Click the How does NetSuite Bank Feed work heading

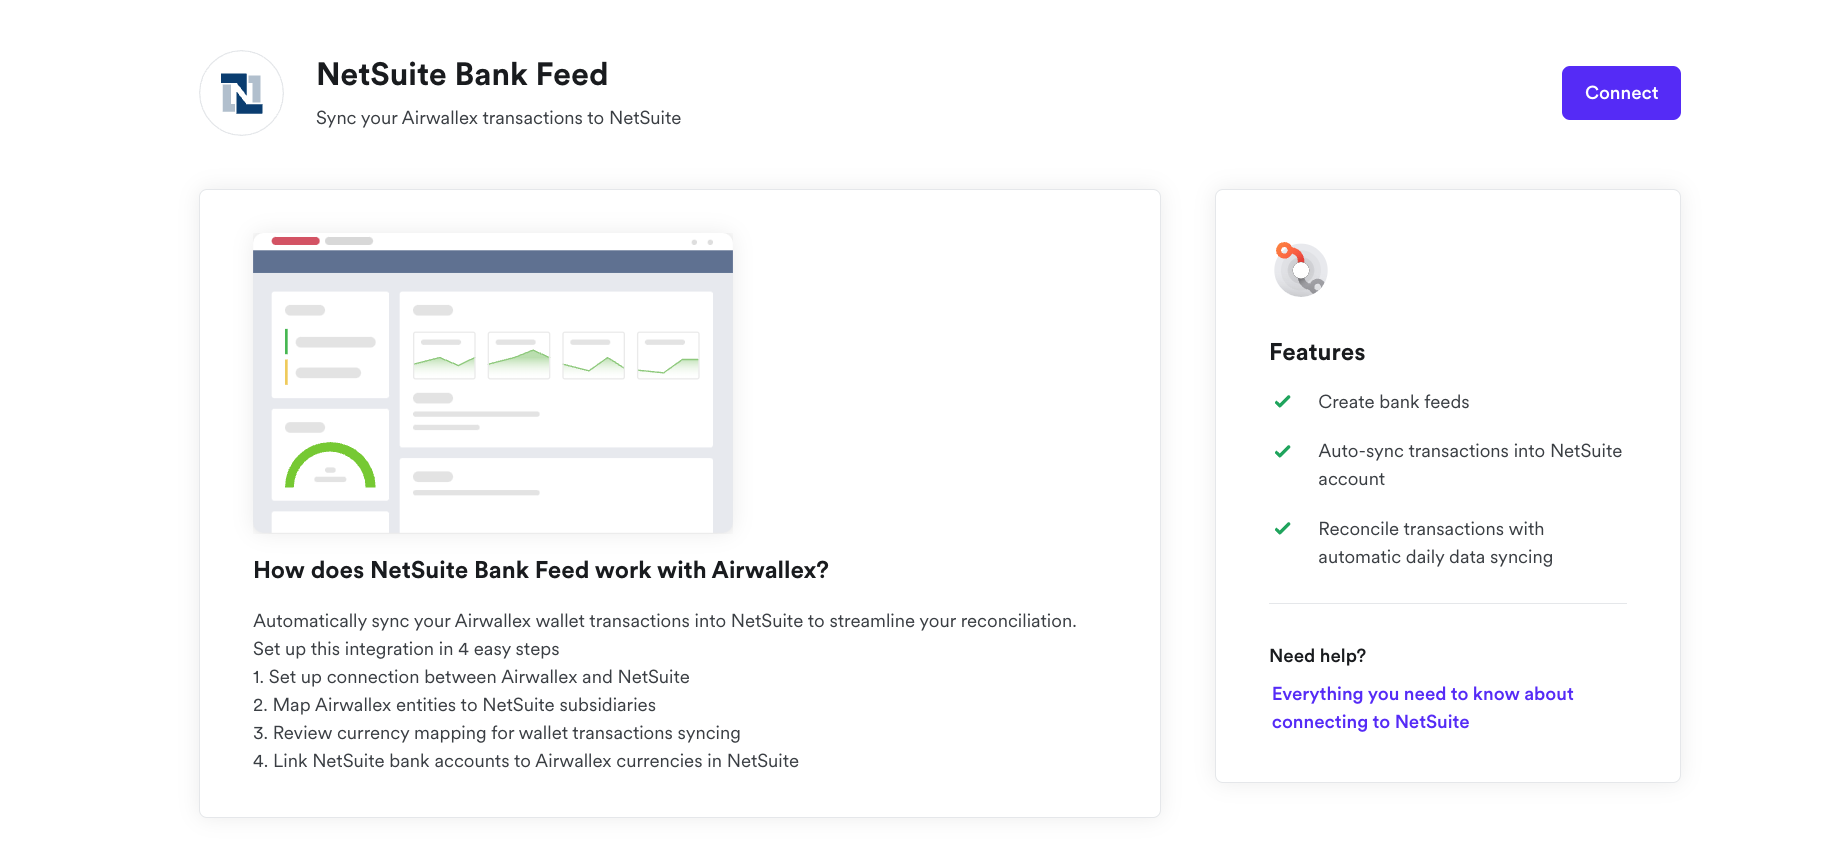[541, 570]
